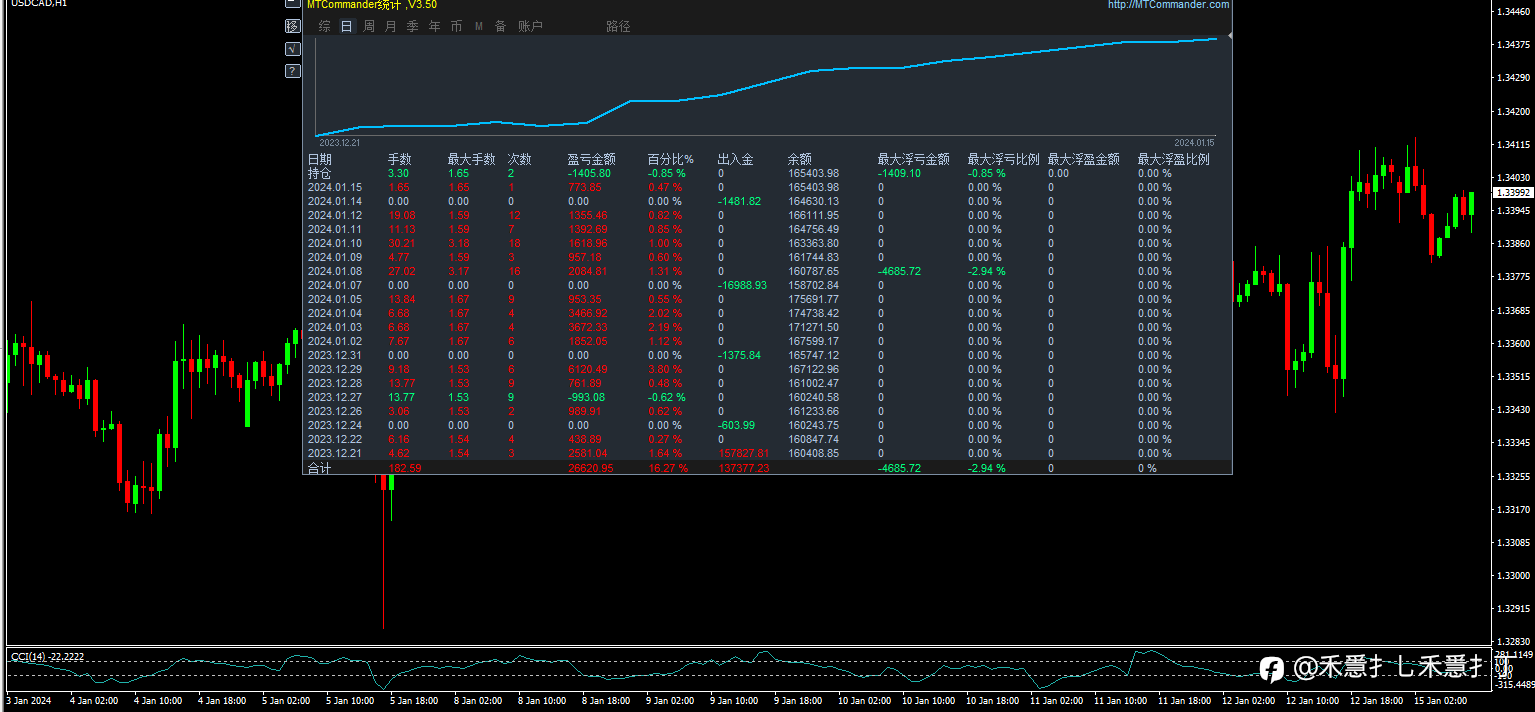This screenshot has height=712, width=1535.
Task: Click the 1.34460 price scale label
Action: coord(1514,11)
